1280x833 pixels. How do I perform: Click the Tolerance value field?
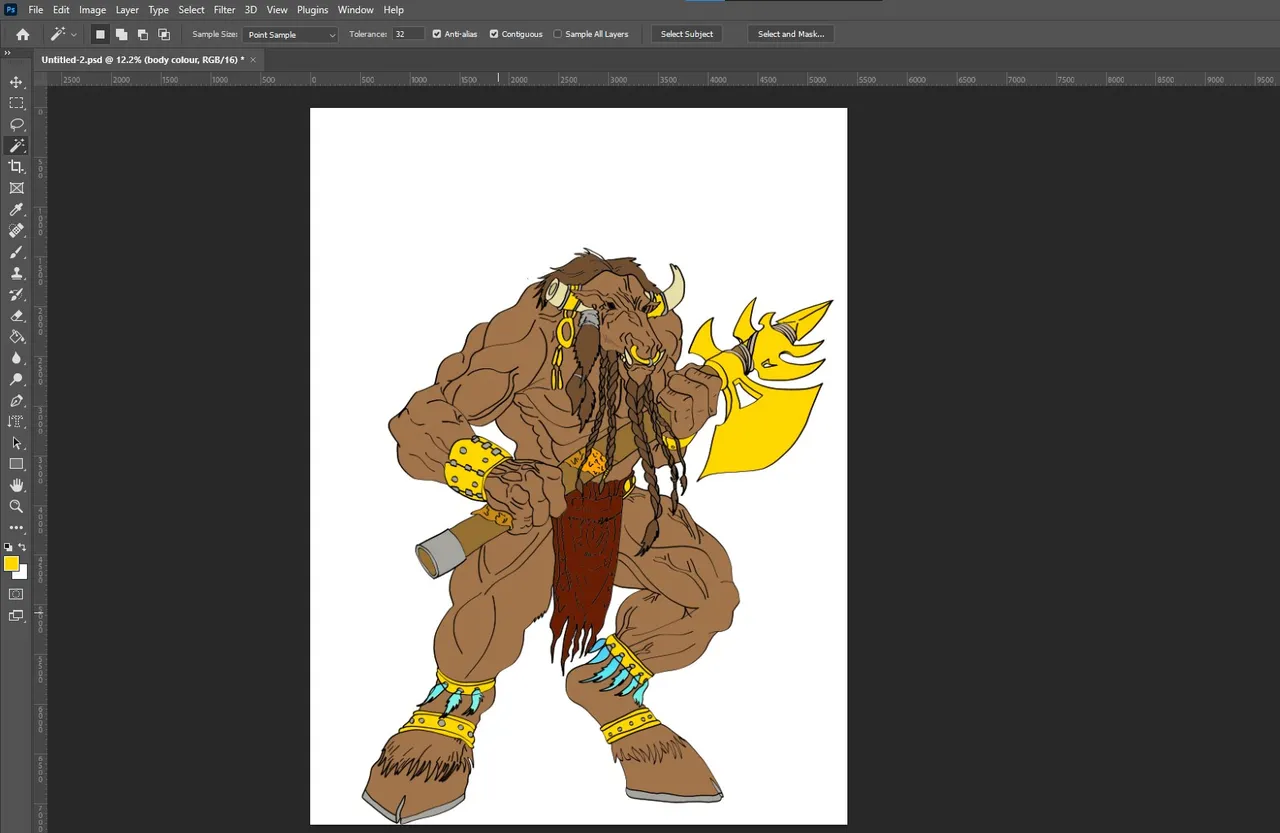408,34
